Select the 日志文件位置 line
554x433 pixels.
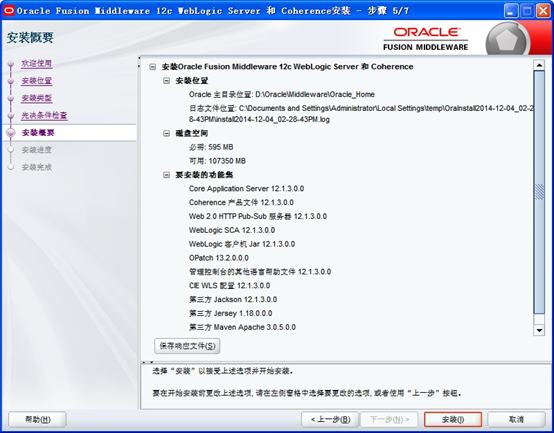pyautogui.click(x=361, y=114)
